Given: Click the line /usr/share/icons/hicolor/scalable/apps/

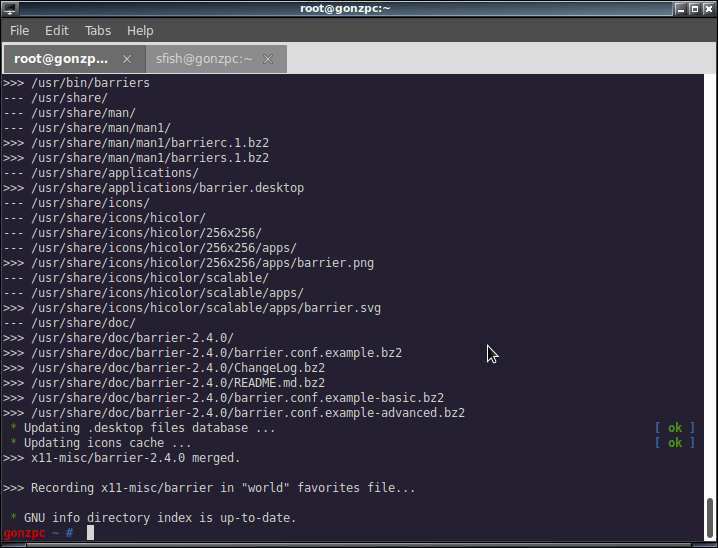Looking at the screenshot, I should tap(153, 293).
